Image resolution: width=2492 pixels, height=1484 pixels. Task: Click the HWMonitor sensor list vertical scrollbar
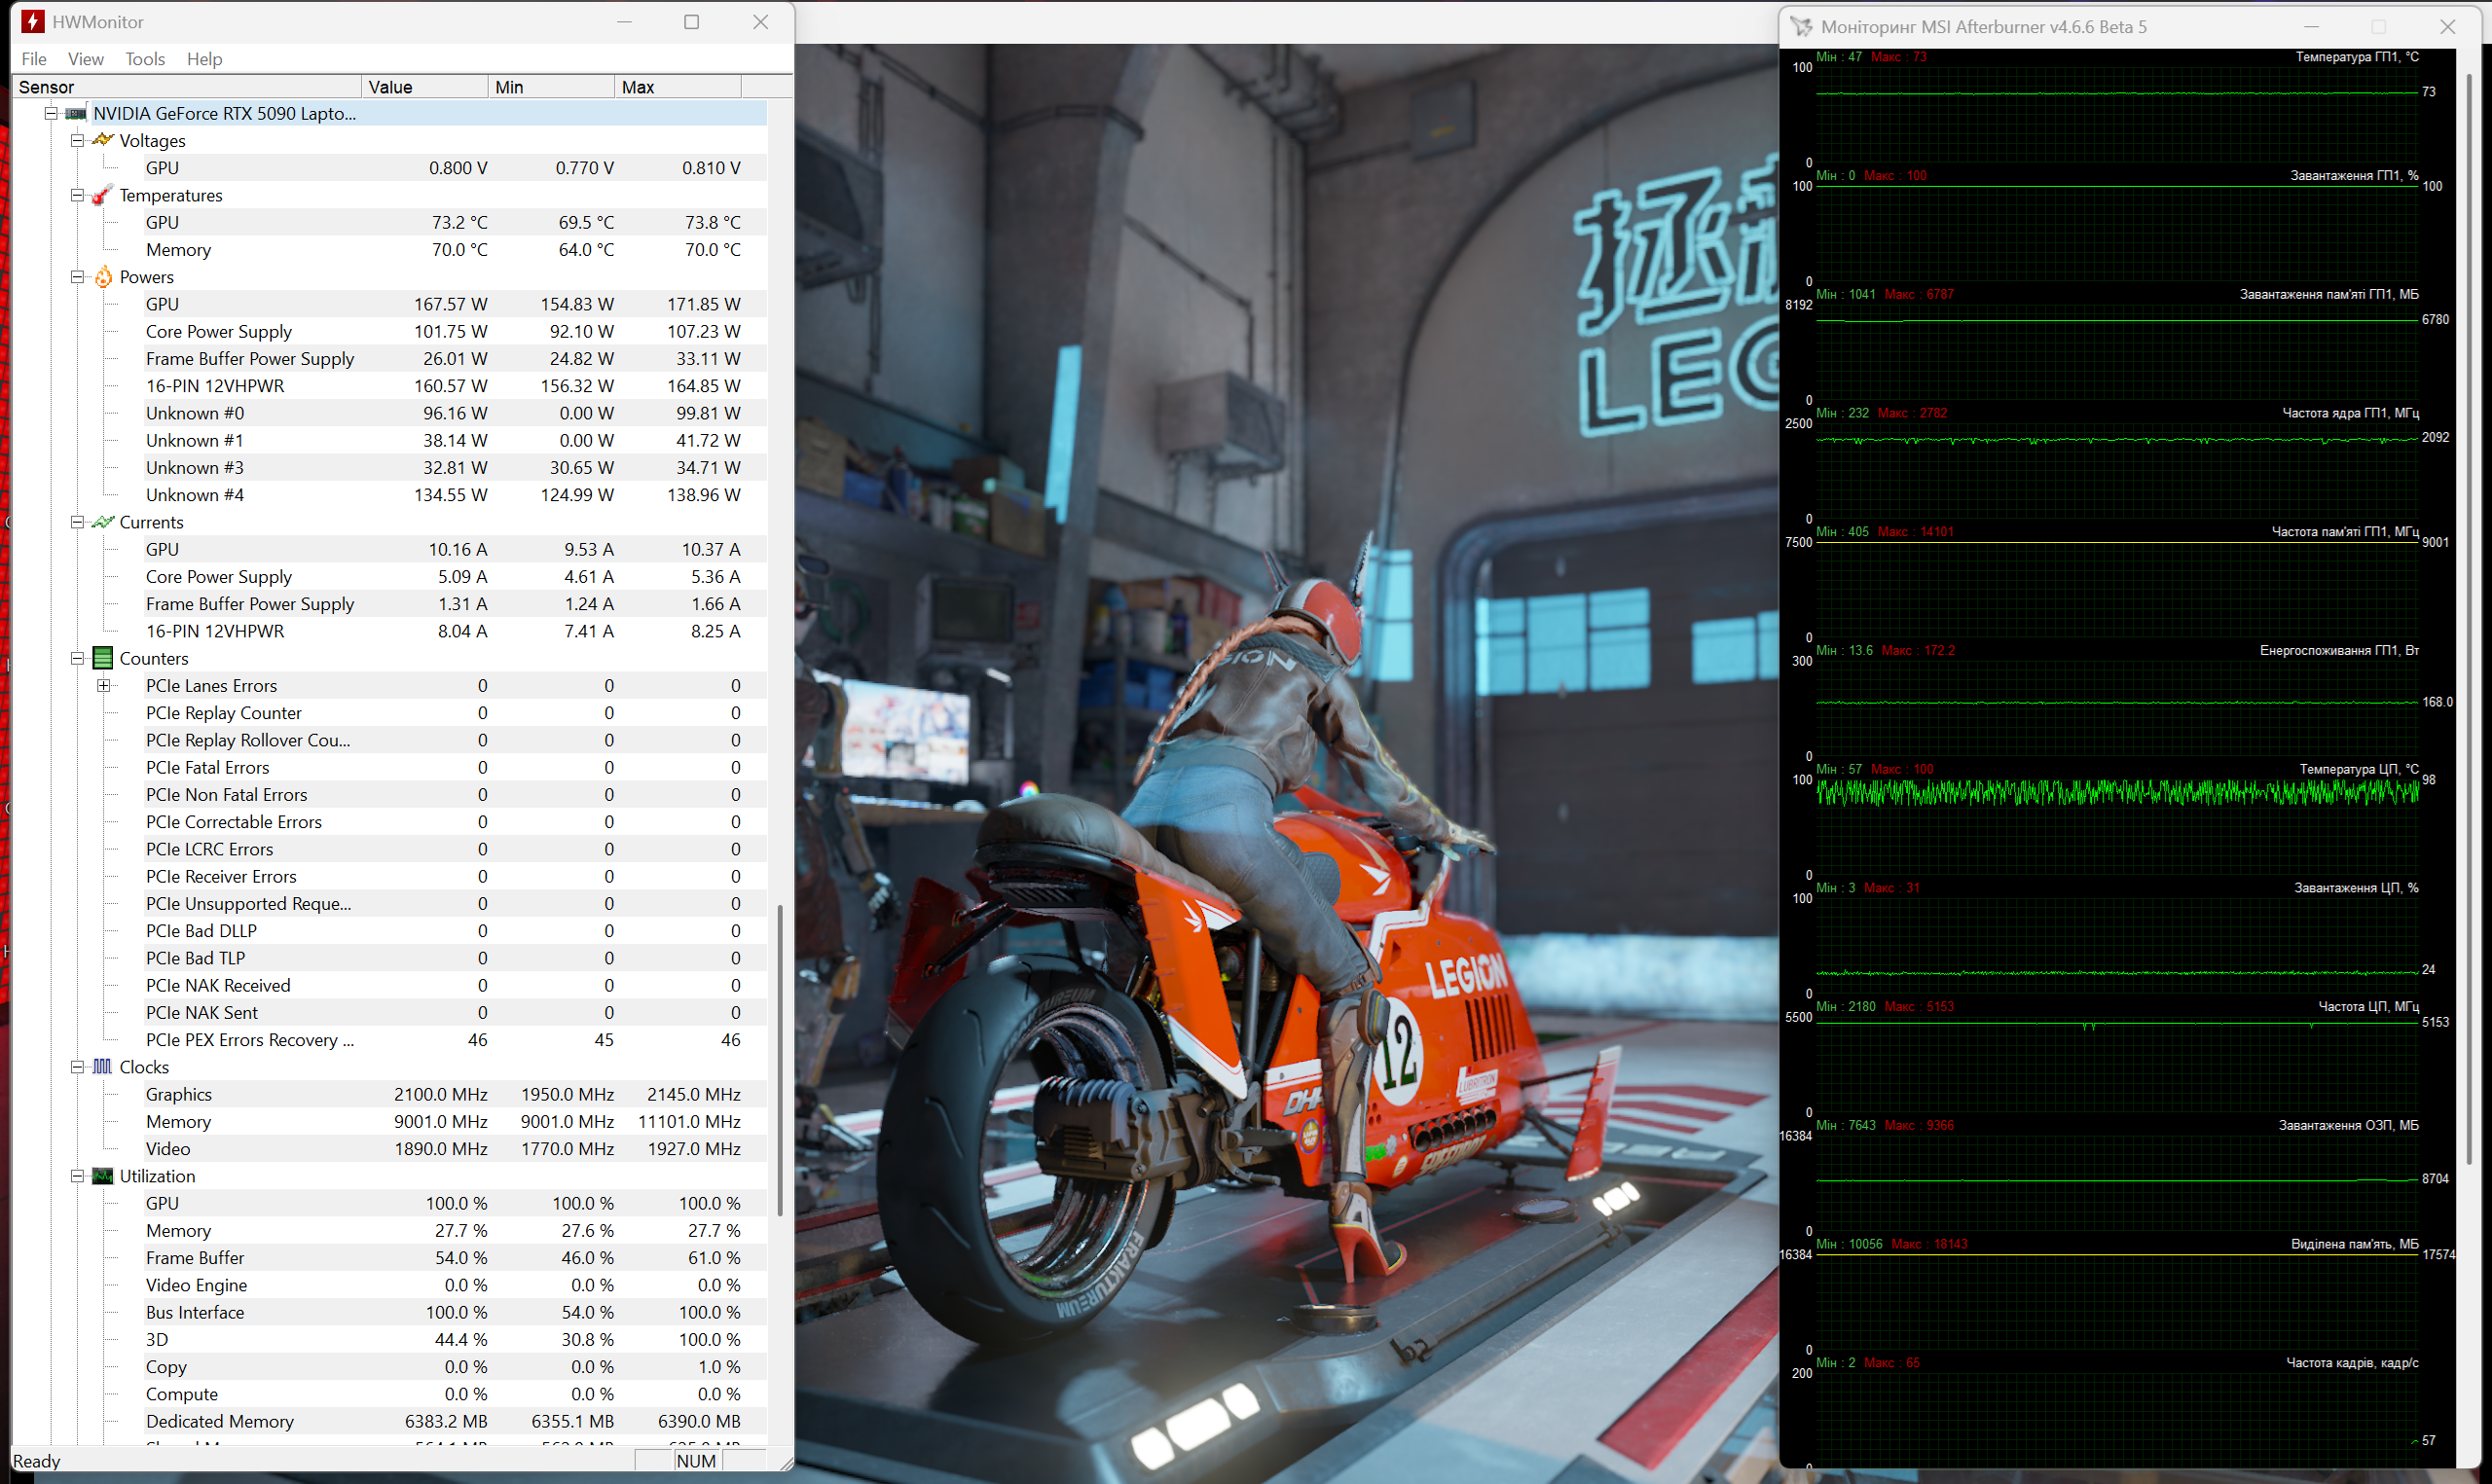(780, 1060)
